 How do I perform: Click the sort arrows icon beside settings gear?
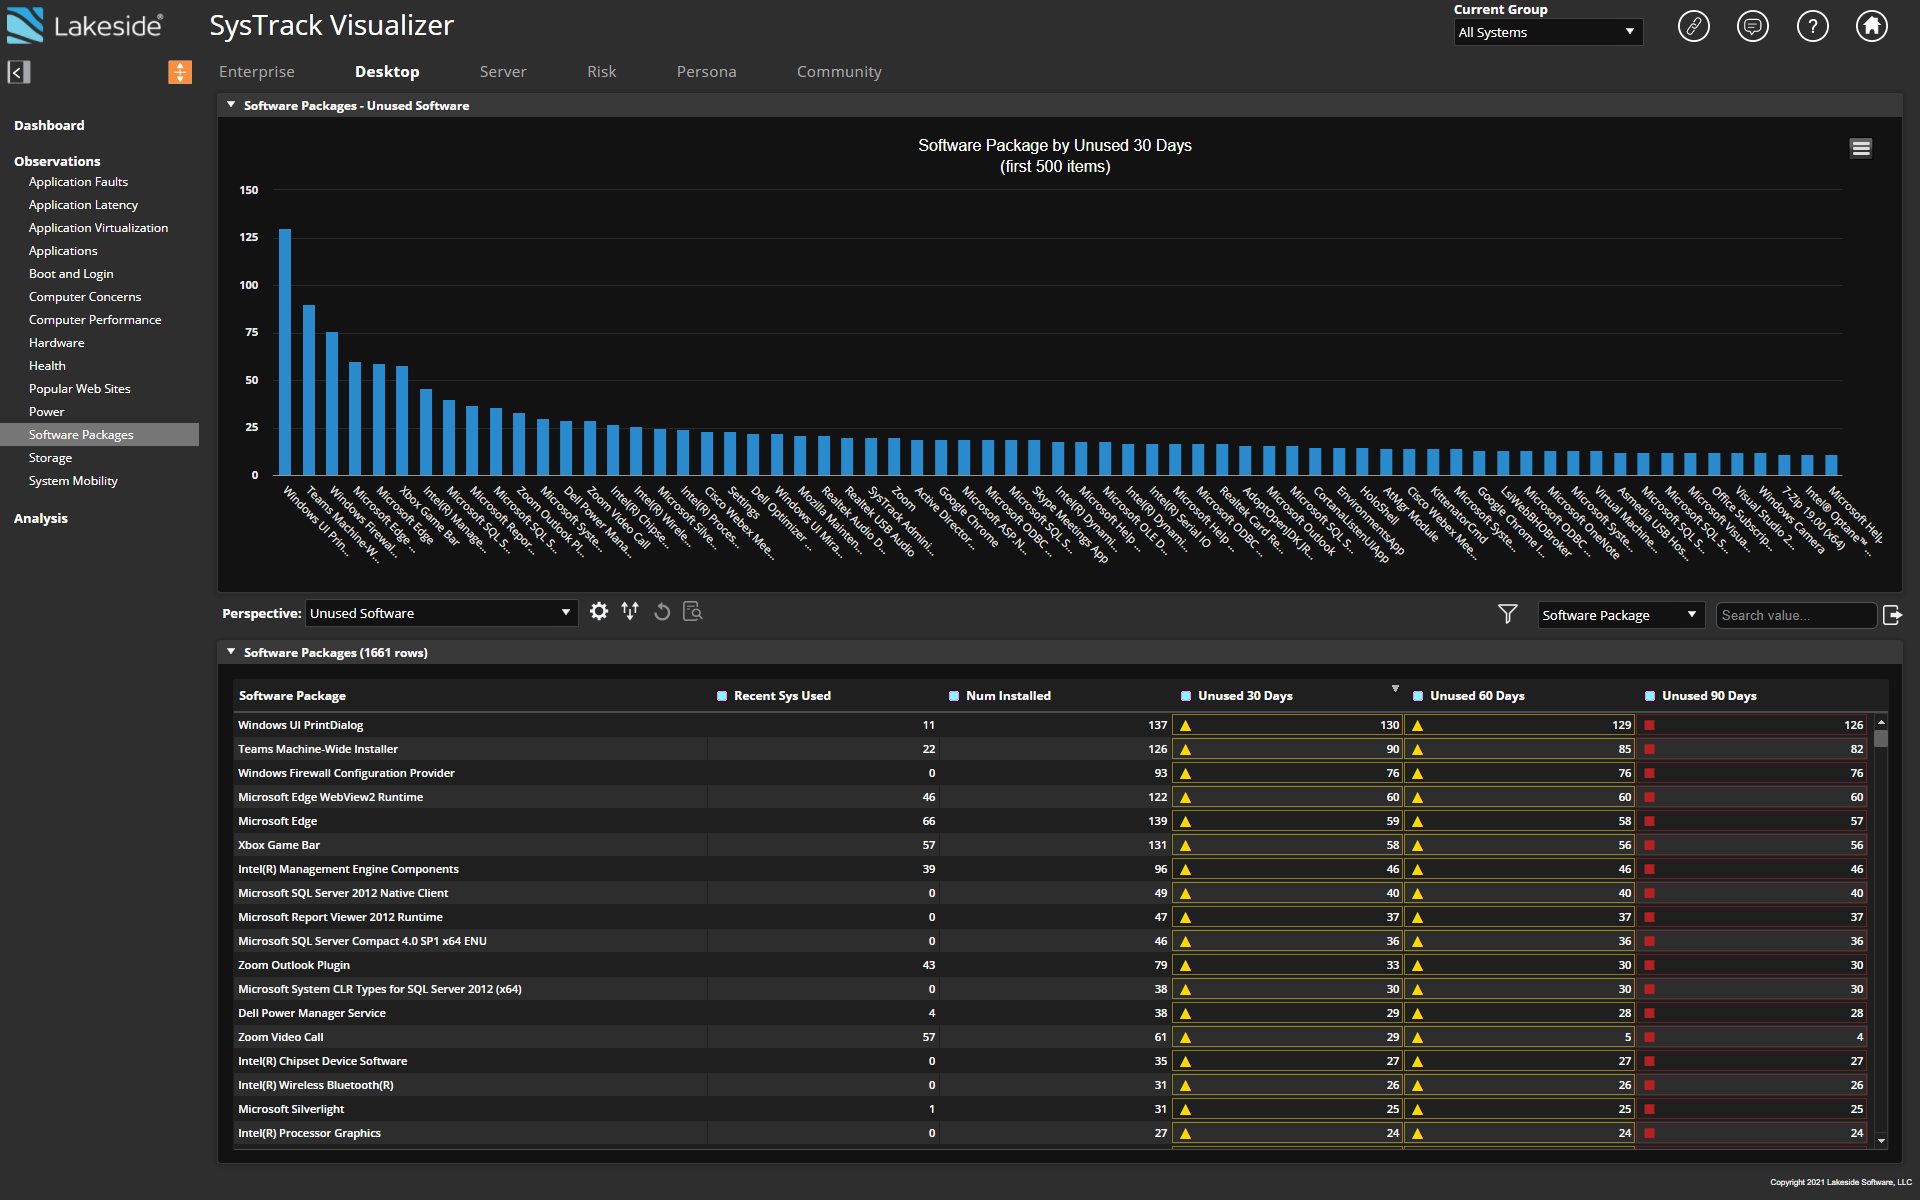point(629,611)
